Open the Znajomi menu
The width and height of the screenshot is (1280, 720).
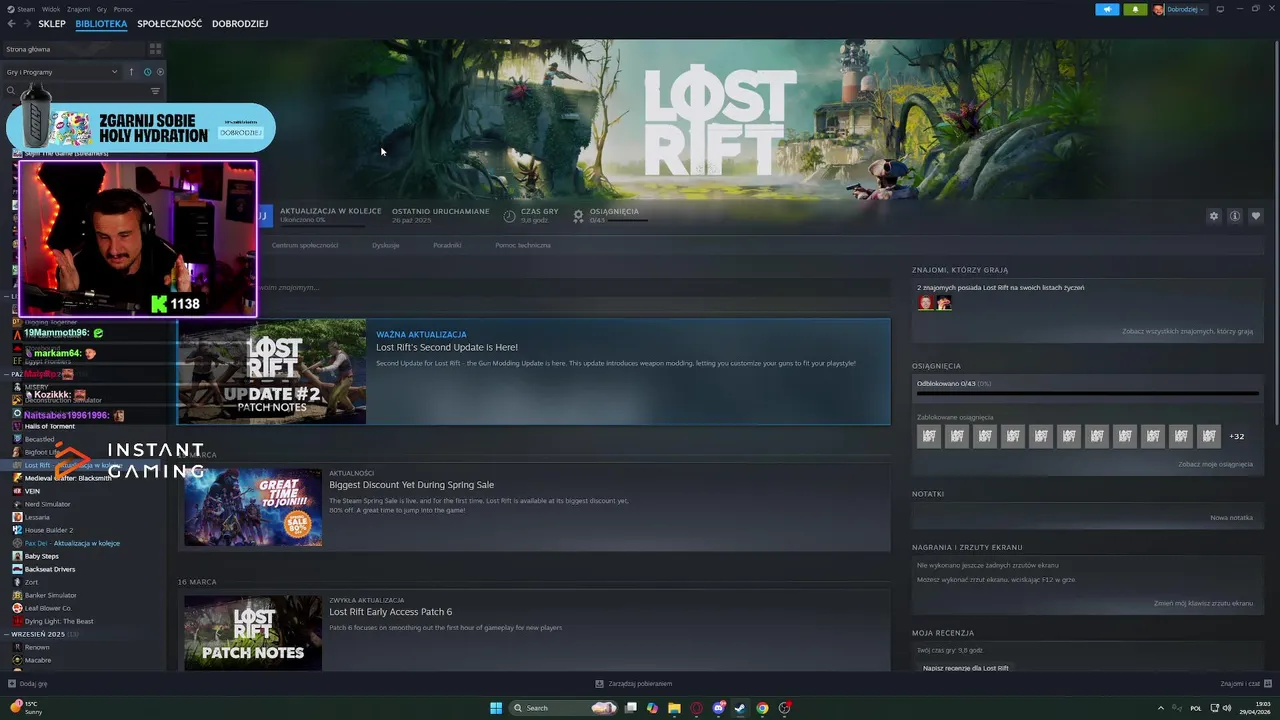78,9
